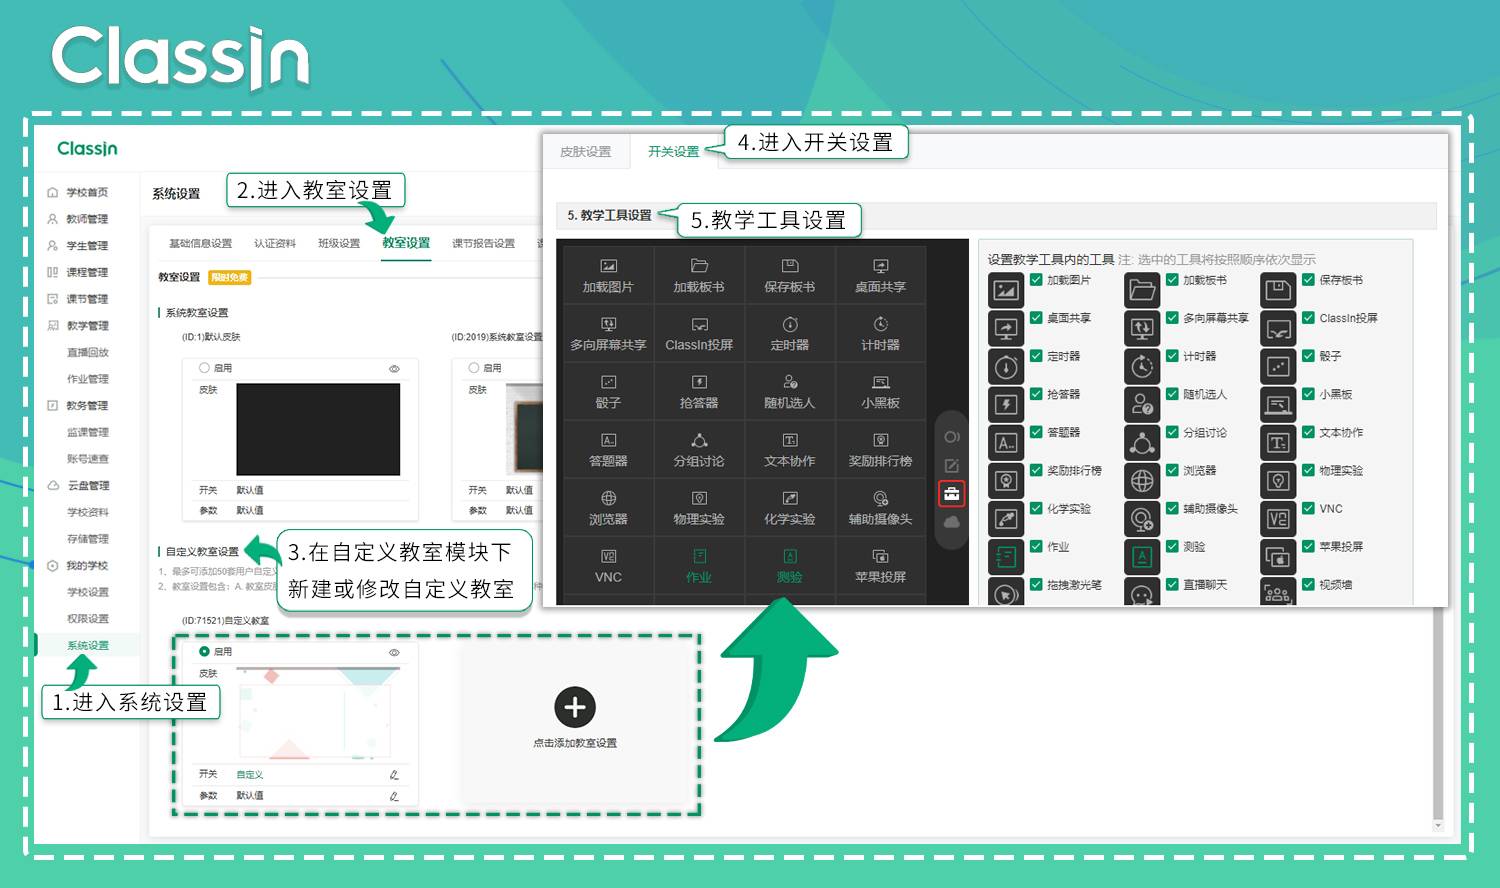Uncheck the 视频墙 checkbox
Screen dimensions: 1500x888
pos(1308,584)
